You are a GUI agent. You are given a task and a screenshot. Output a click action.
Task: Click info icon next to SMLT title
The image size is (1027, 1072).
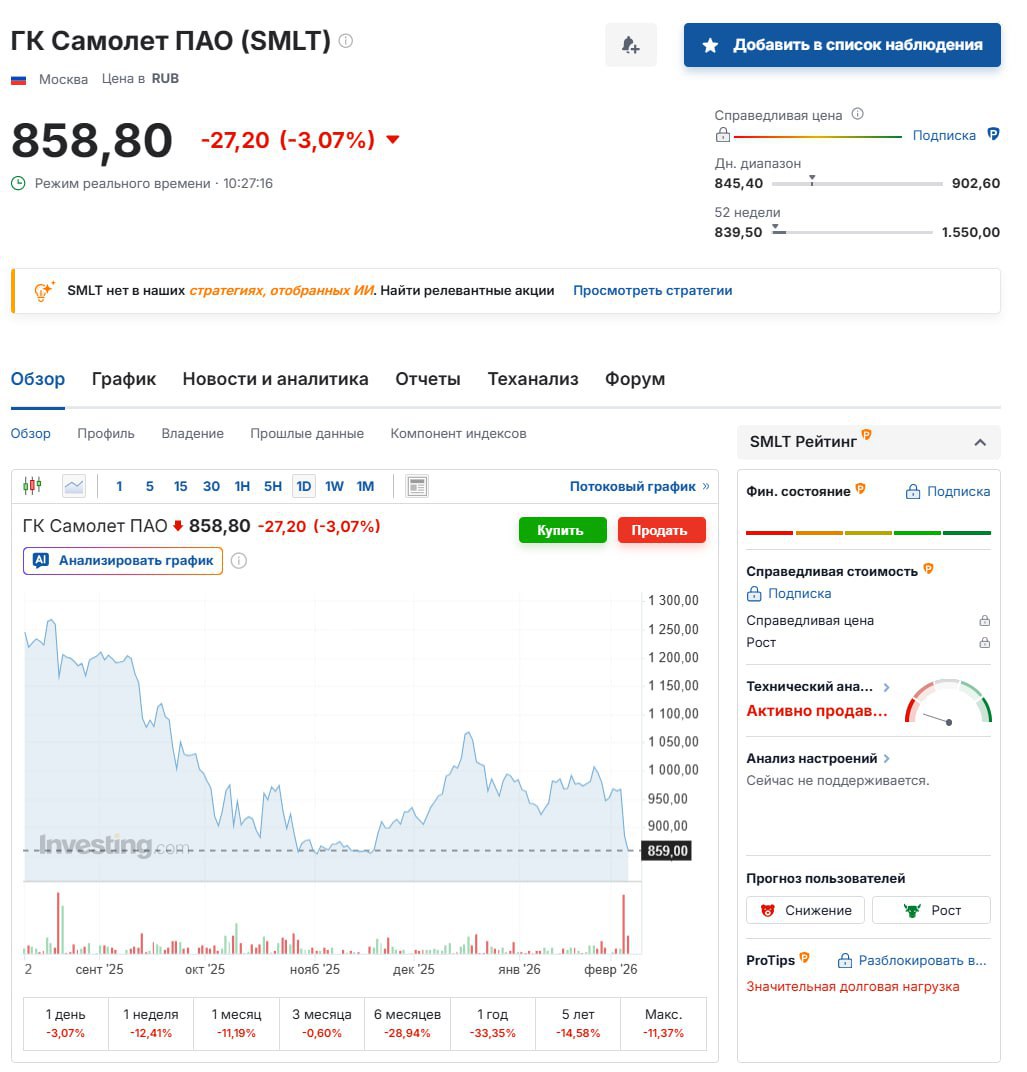pyautogui.click(x=346, y=41)
